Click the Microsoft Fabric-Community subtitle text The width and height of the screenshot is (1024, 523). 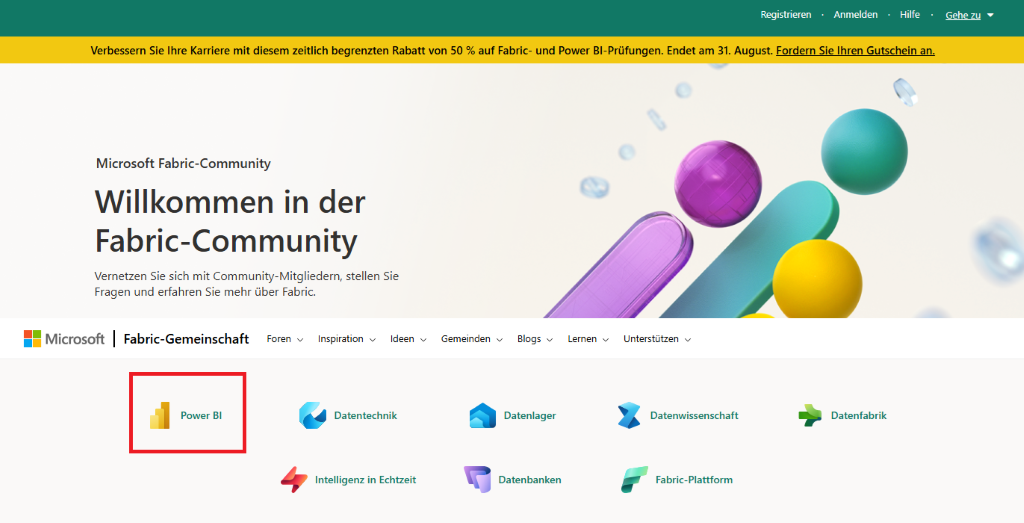point(184,163)
